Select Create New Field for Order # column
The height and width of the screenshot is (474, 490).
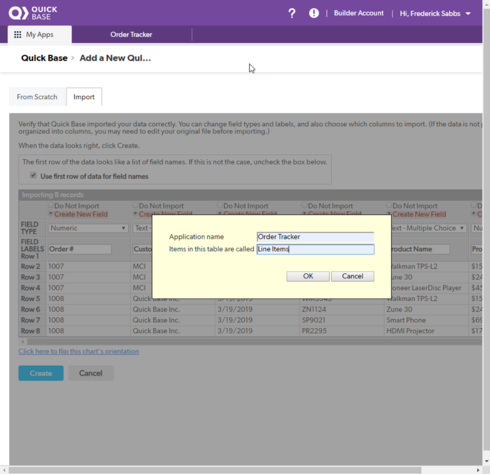pyautogui.click(x=51, y=213)
